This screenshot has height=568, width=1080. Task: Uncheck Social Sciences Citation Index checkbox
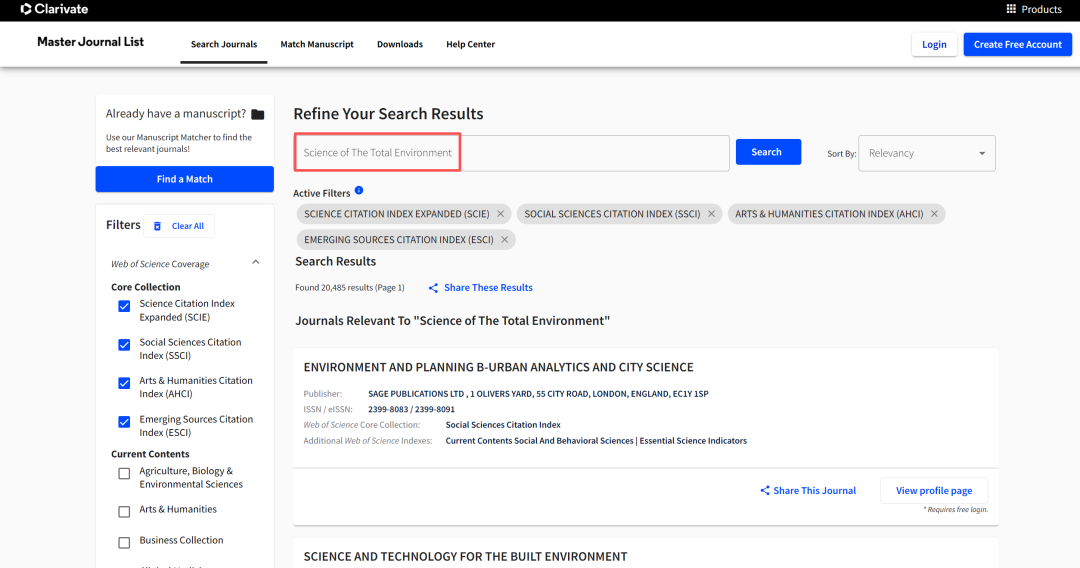(124, 345)
